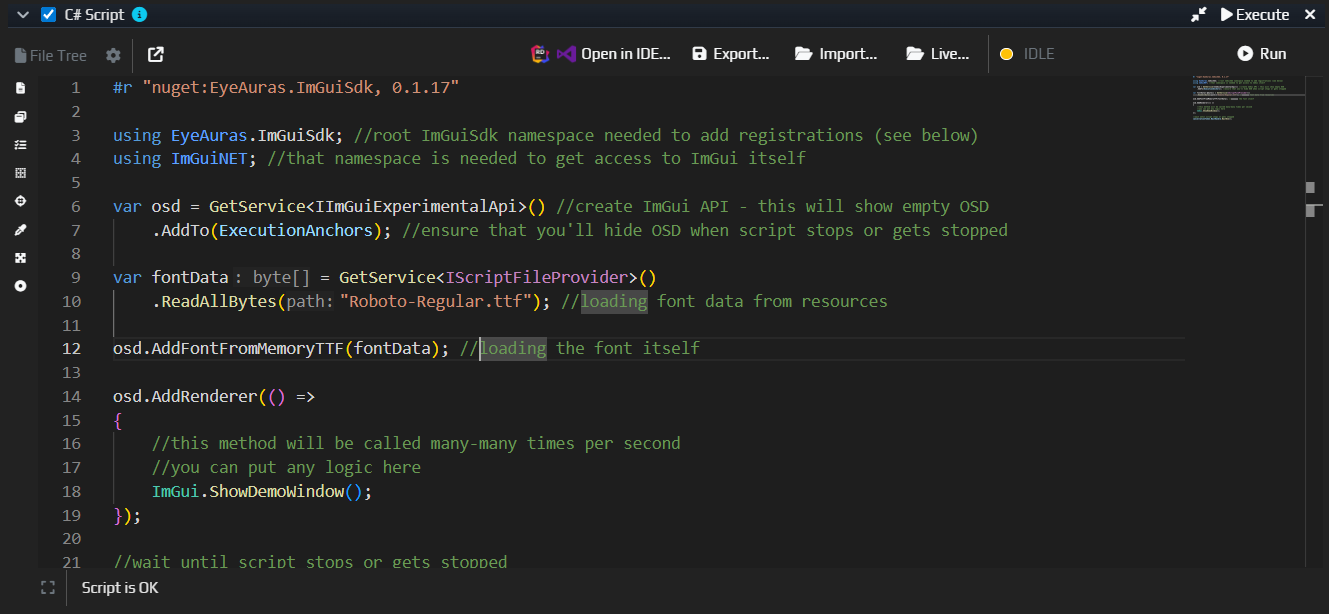
Task: Click the external open icon beside File Tree
Action: (x=156, y=55)
